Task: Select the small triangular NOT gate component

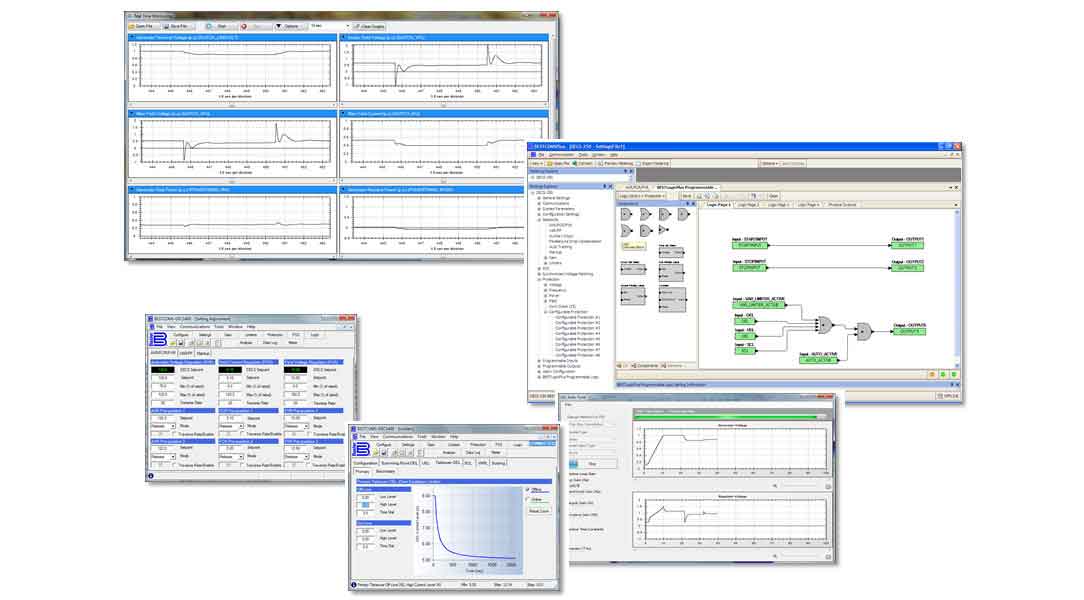Action: (663, 229)
